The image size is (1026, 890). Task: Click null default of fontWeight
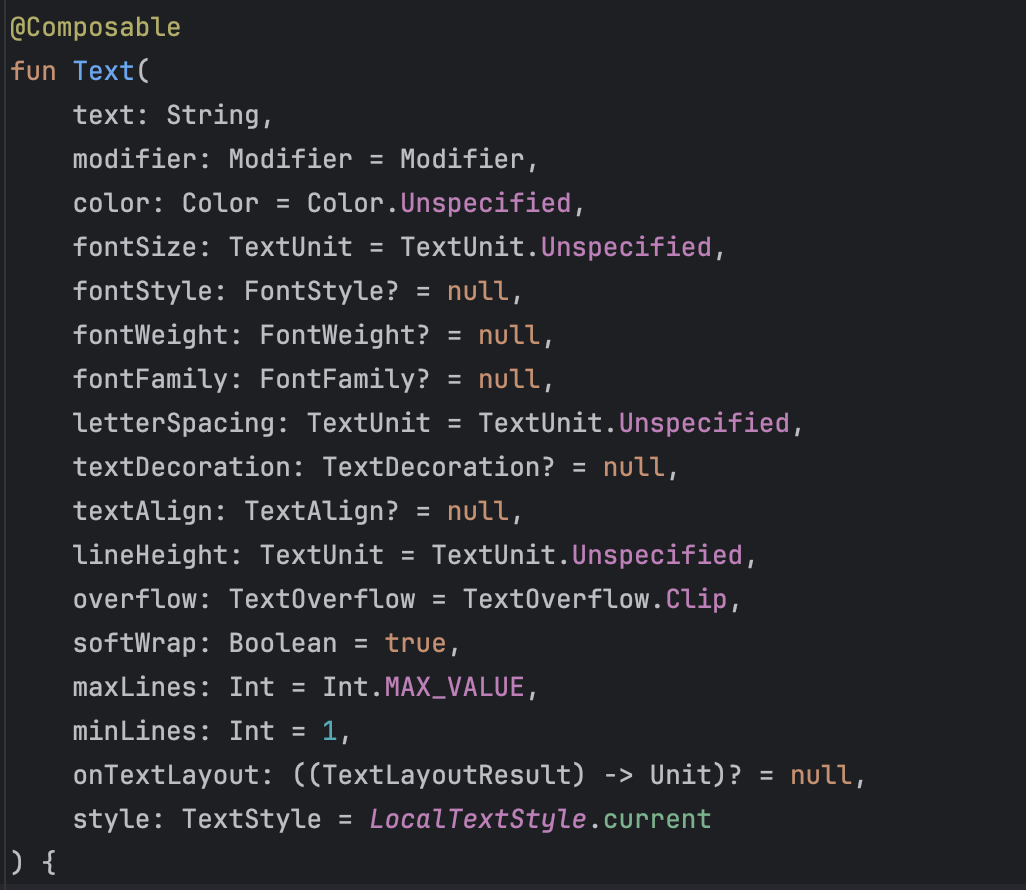[509, 335]
